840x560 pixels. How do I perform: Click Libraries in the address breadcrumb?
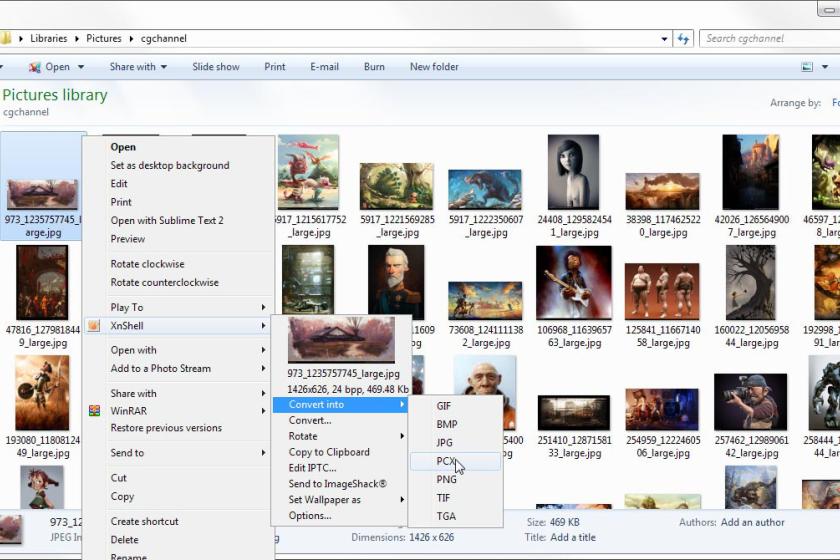49,39
